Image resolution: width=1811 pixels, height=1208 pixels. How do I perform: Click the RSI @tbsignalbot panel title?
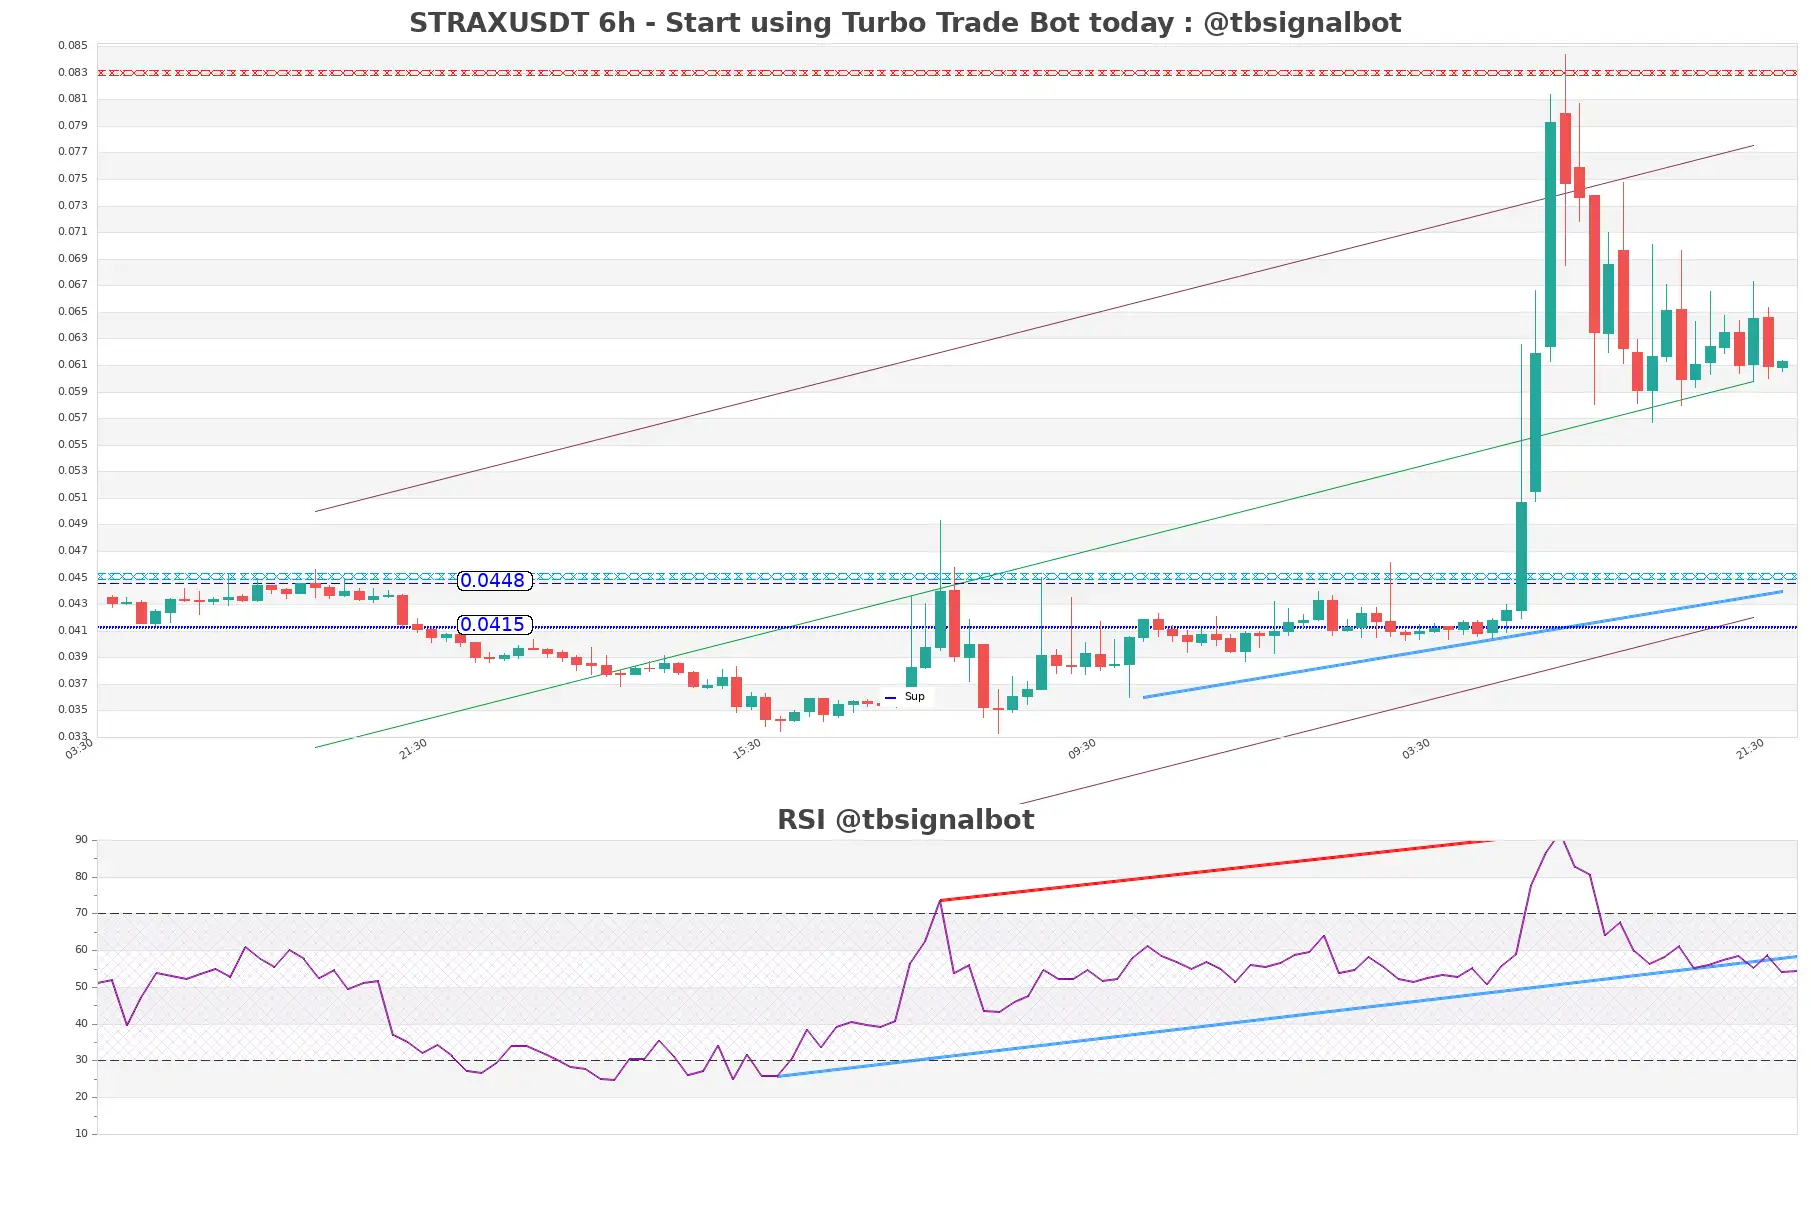tap(905, 820)
